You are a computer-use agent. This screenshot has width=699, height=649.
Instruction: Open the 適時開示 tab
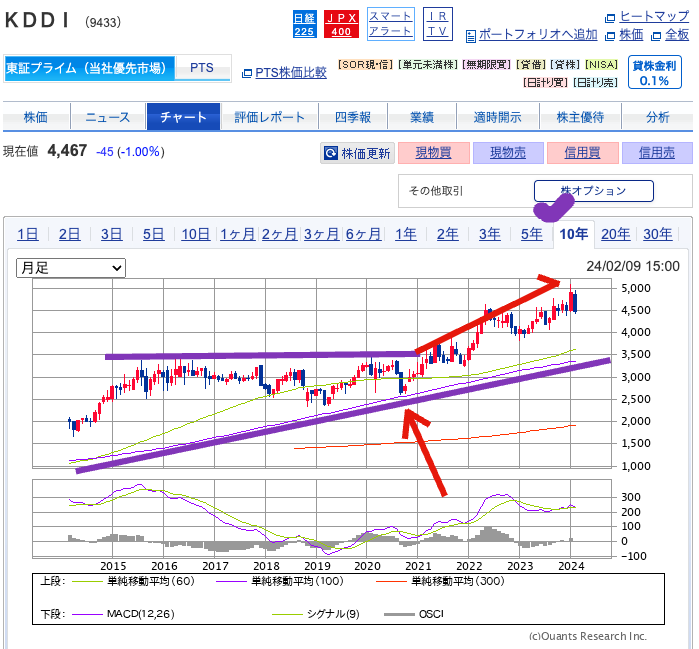coord(498,117)
